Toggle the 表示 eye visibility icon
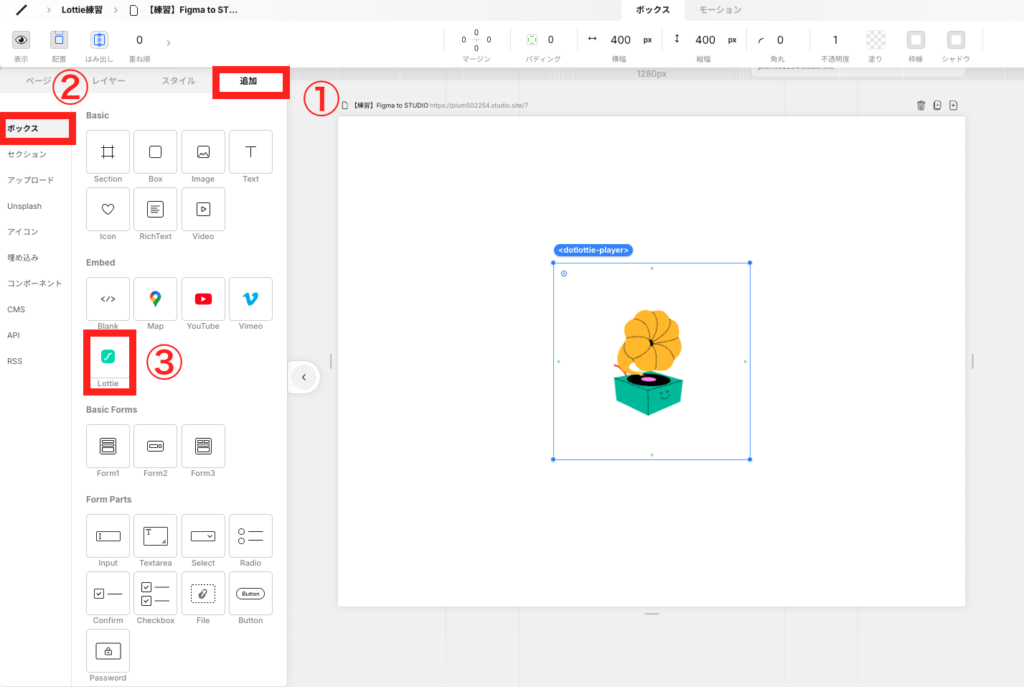Screen dimensions: 1024x687 pos(21,40)
